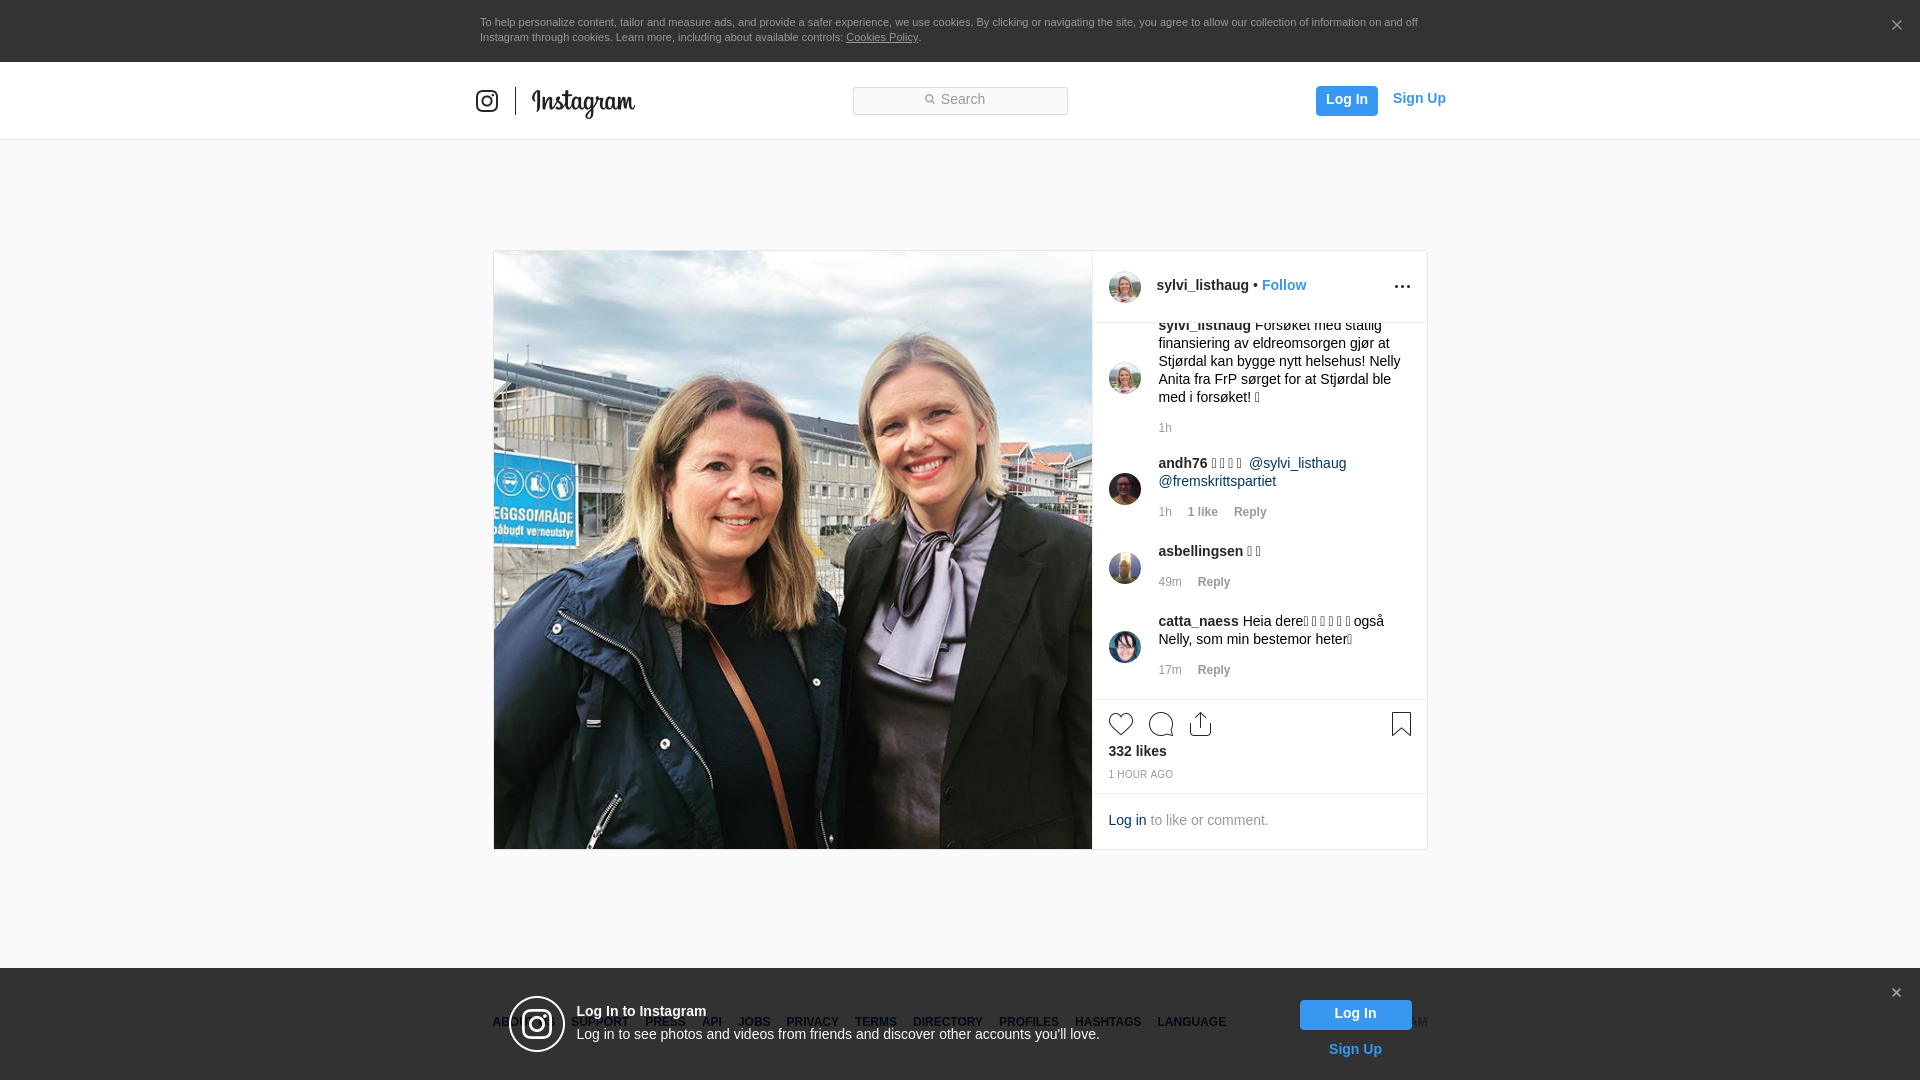Open asbellingsen username
The image size is (1920, 1080).
1200,551
